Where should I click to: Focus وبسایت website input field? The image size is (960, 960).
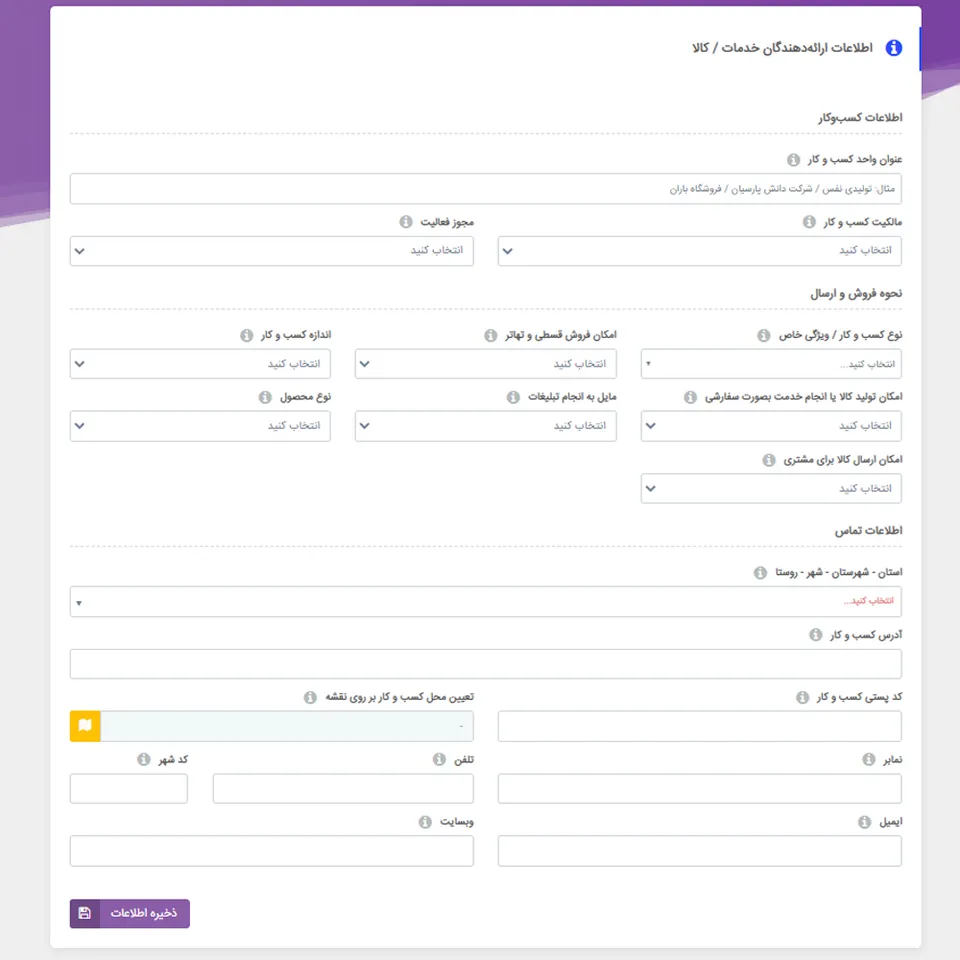coord(271,851)
